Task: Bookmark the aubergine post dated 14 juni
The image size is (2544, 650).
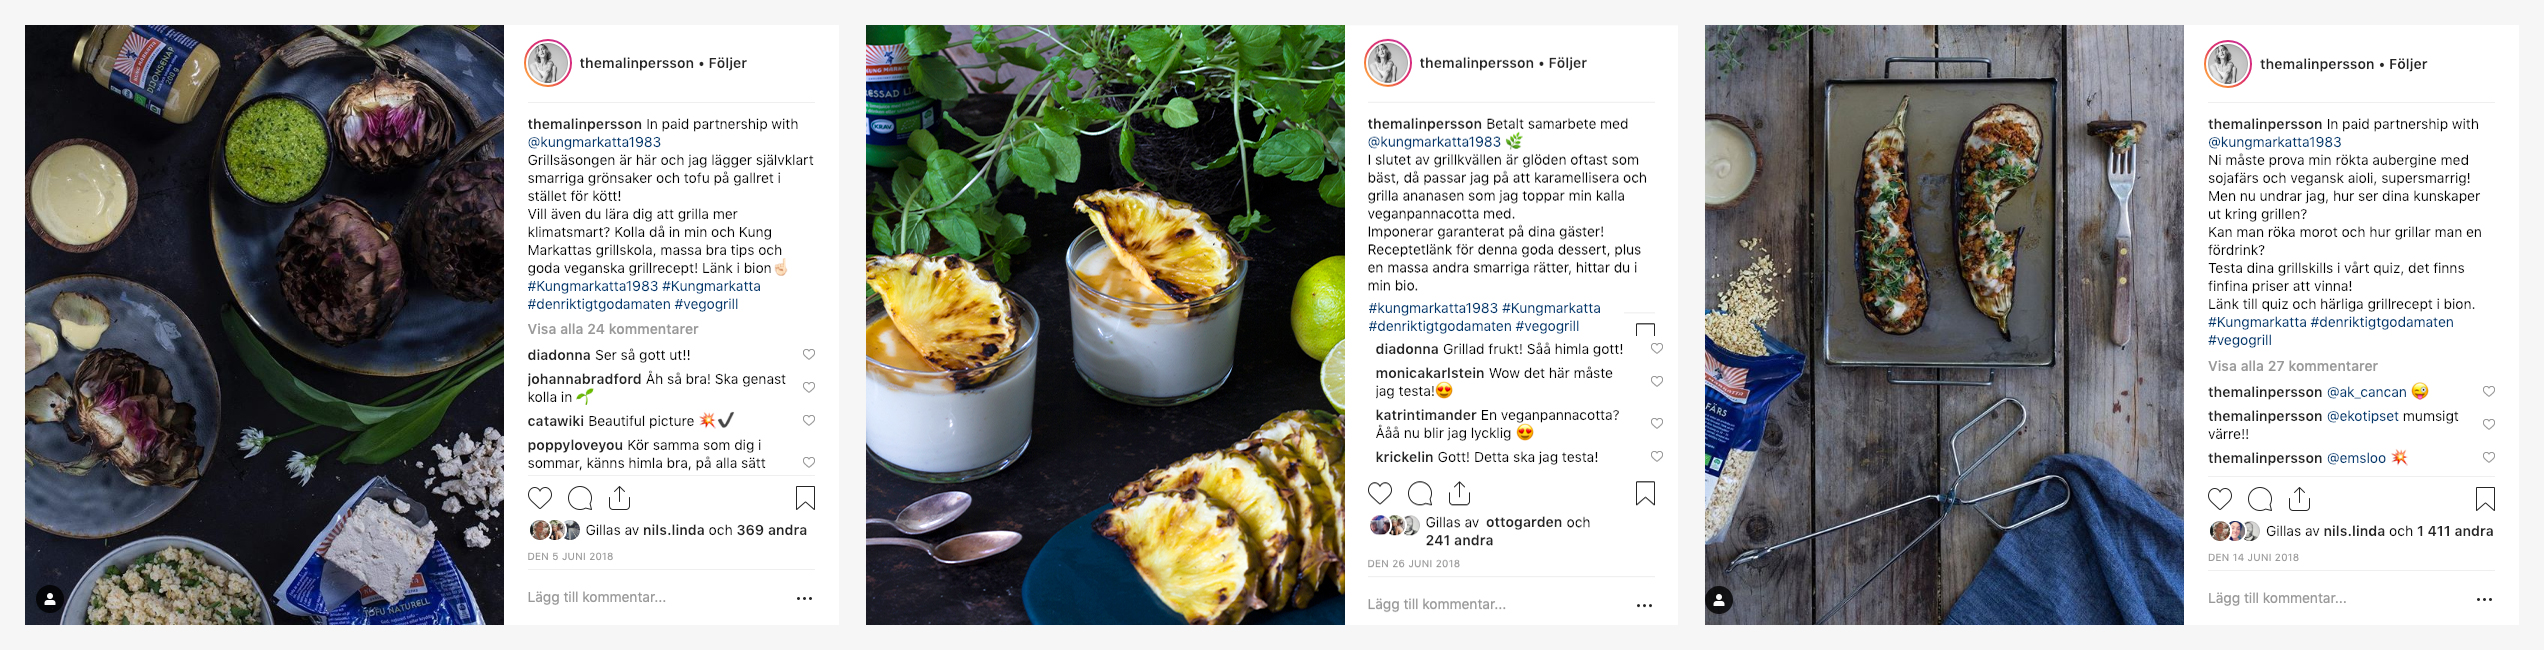Action: (2485, 498)
